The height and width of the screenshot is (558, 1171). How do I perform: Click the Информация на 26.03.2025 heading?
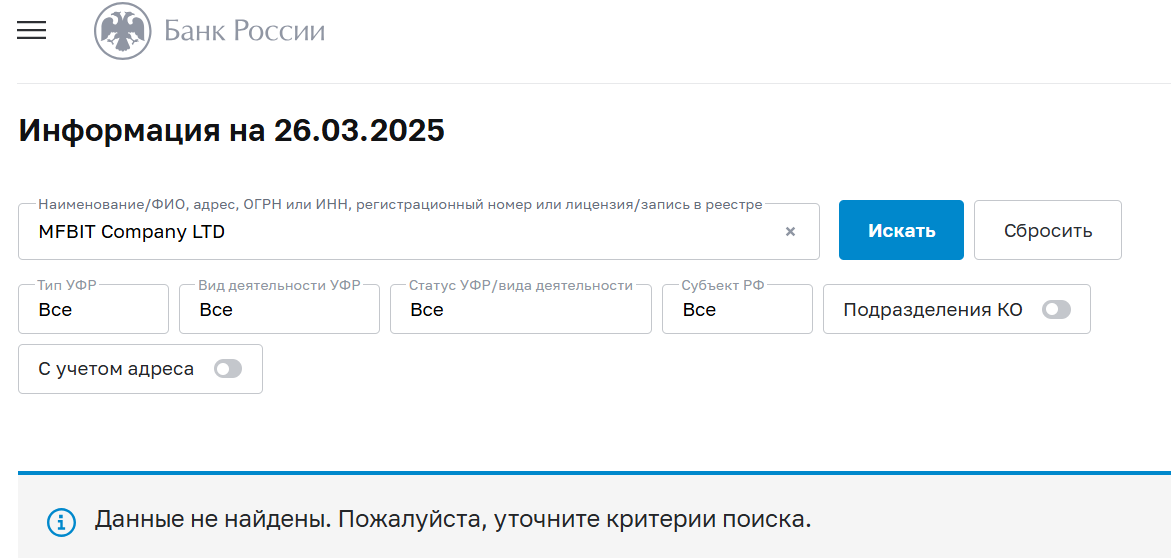pyautogui.click(x=232, y=130)
